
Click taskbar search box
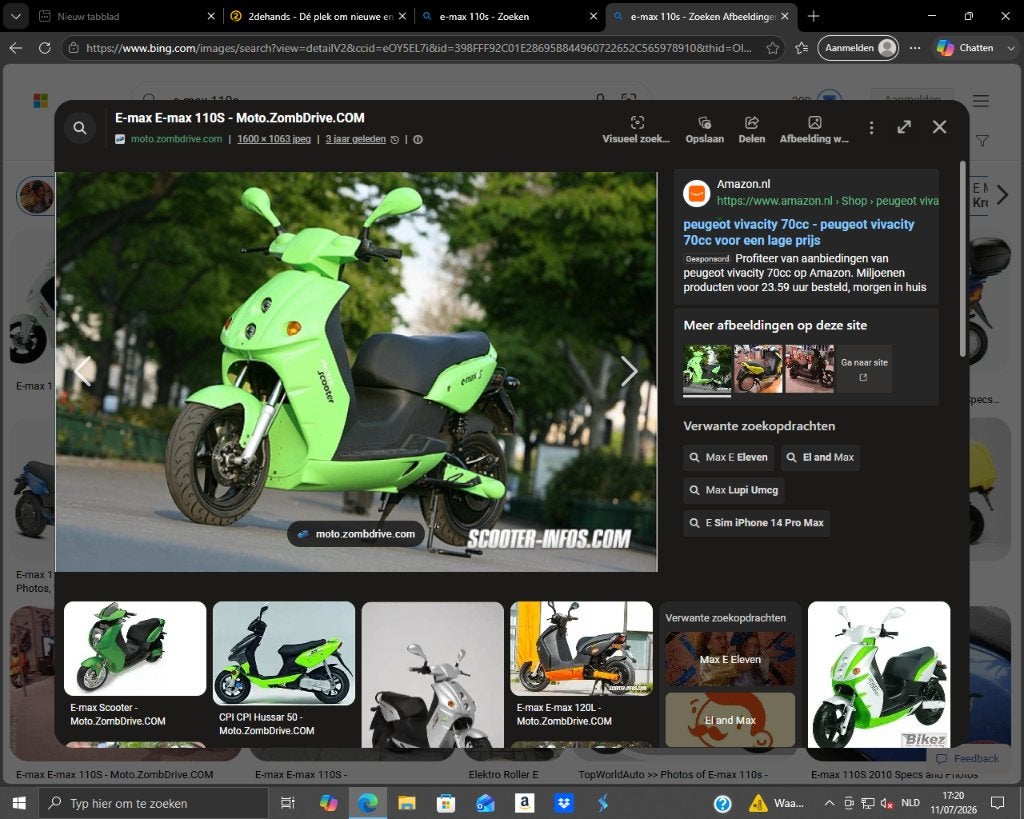(153, 803)
